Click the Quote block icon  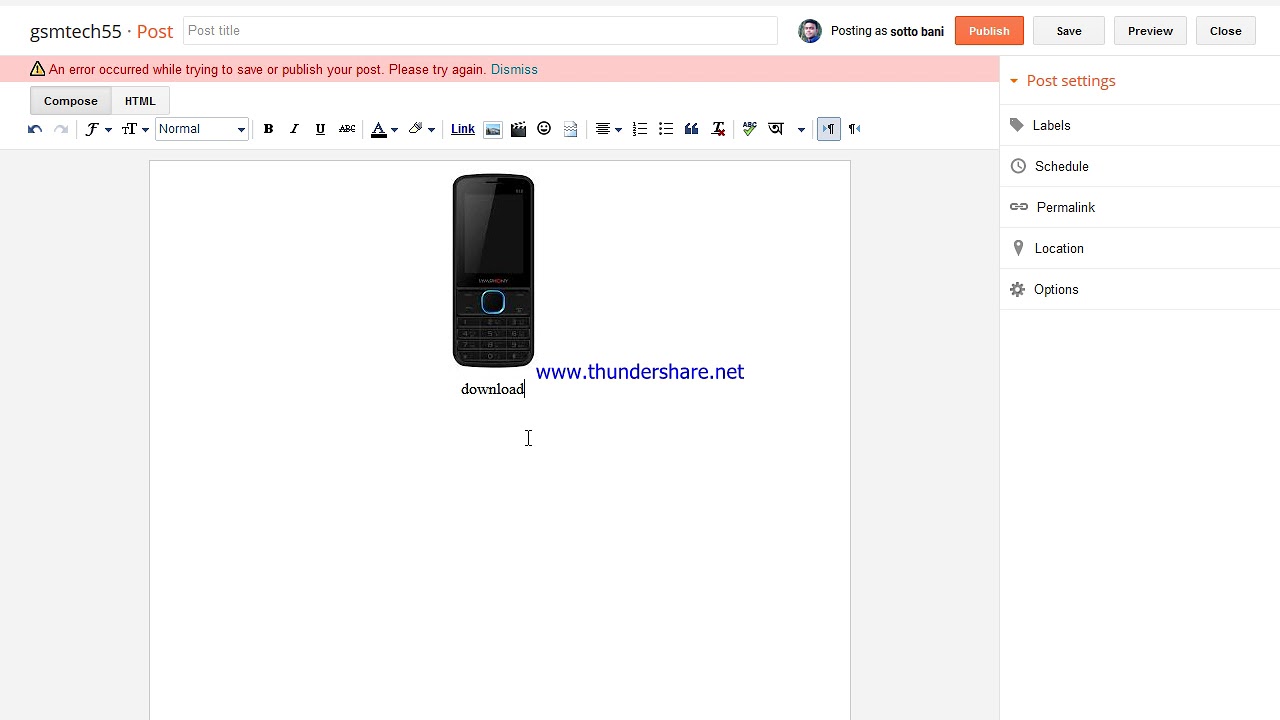click(692, 129)
